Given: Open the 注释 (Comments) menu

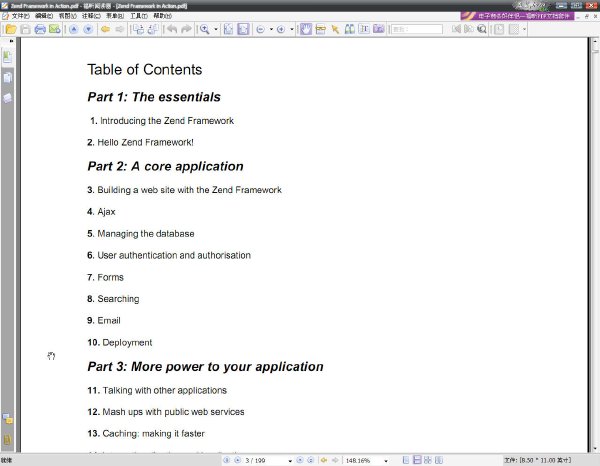Looking at the screenshot, I should click(91, 16).
